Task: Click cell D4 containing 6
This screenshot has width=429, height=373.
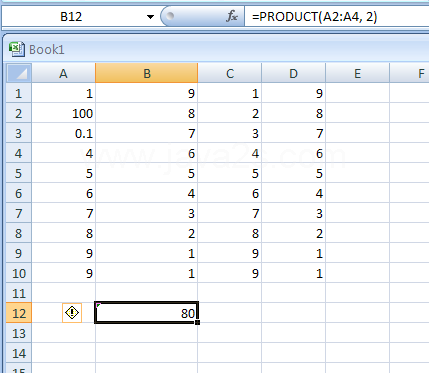Action: (x=293, y=153)
